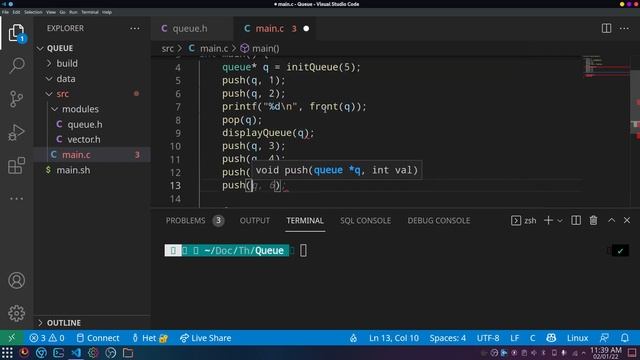640x360 pixels.
Task: Open main.sh in the explorer tree
Action: click(92, 170)
